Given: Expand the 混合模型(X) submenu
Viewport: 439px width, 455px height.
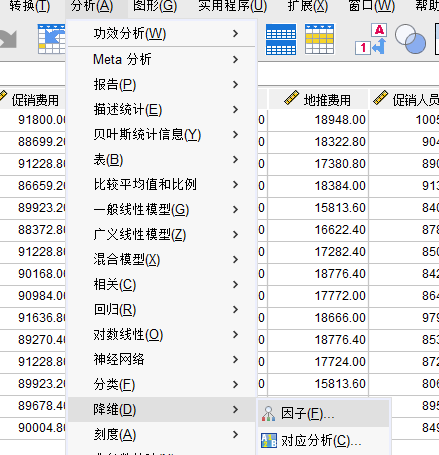Looking at the screenshot, I should coord(162,260).
